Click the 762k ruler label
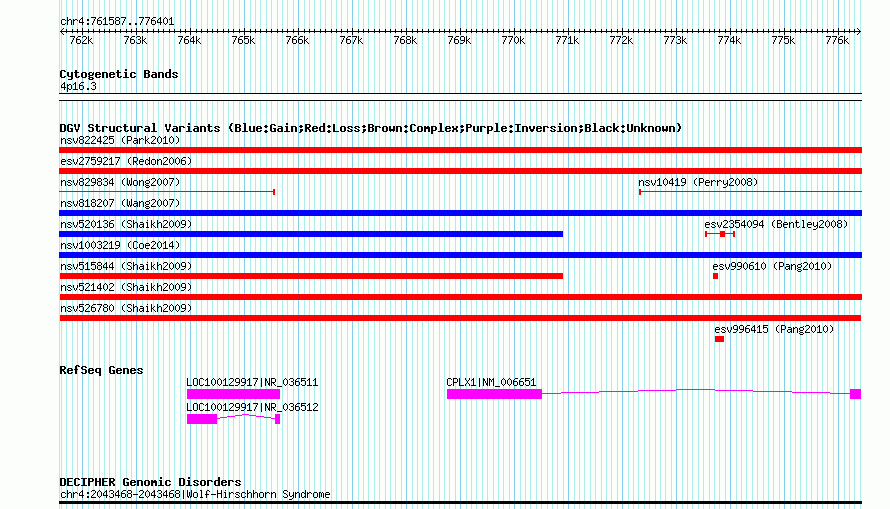The height and width of the screenshot is (509, 890). point(81,40)
